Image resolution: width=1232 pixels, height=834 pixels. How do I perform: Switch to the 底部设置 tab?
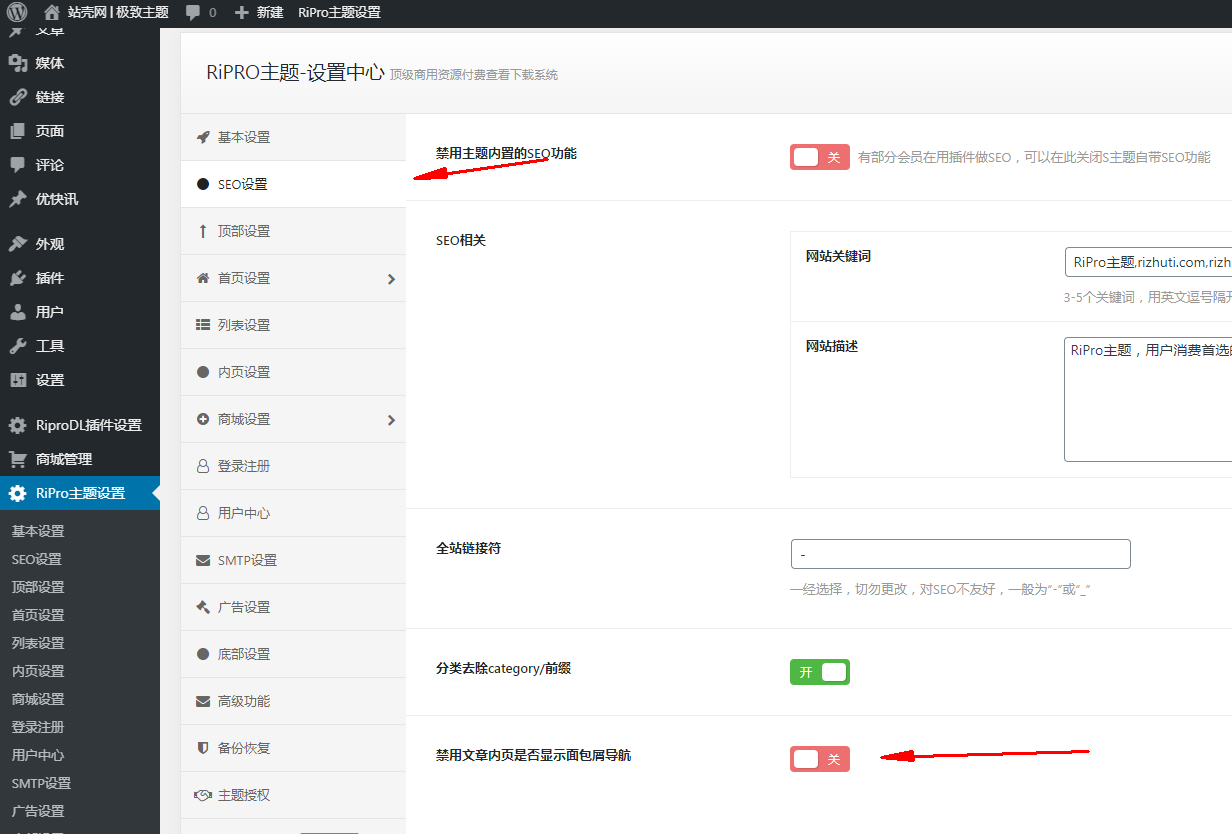pos(293,654)
